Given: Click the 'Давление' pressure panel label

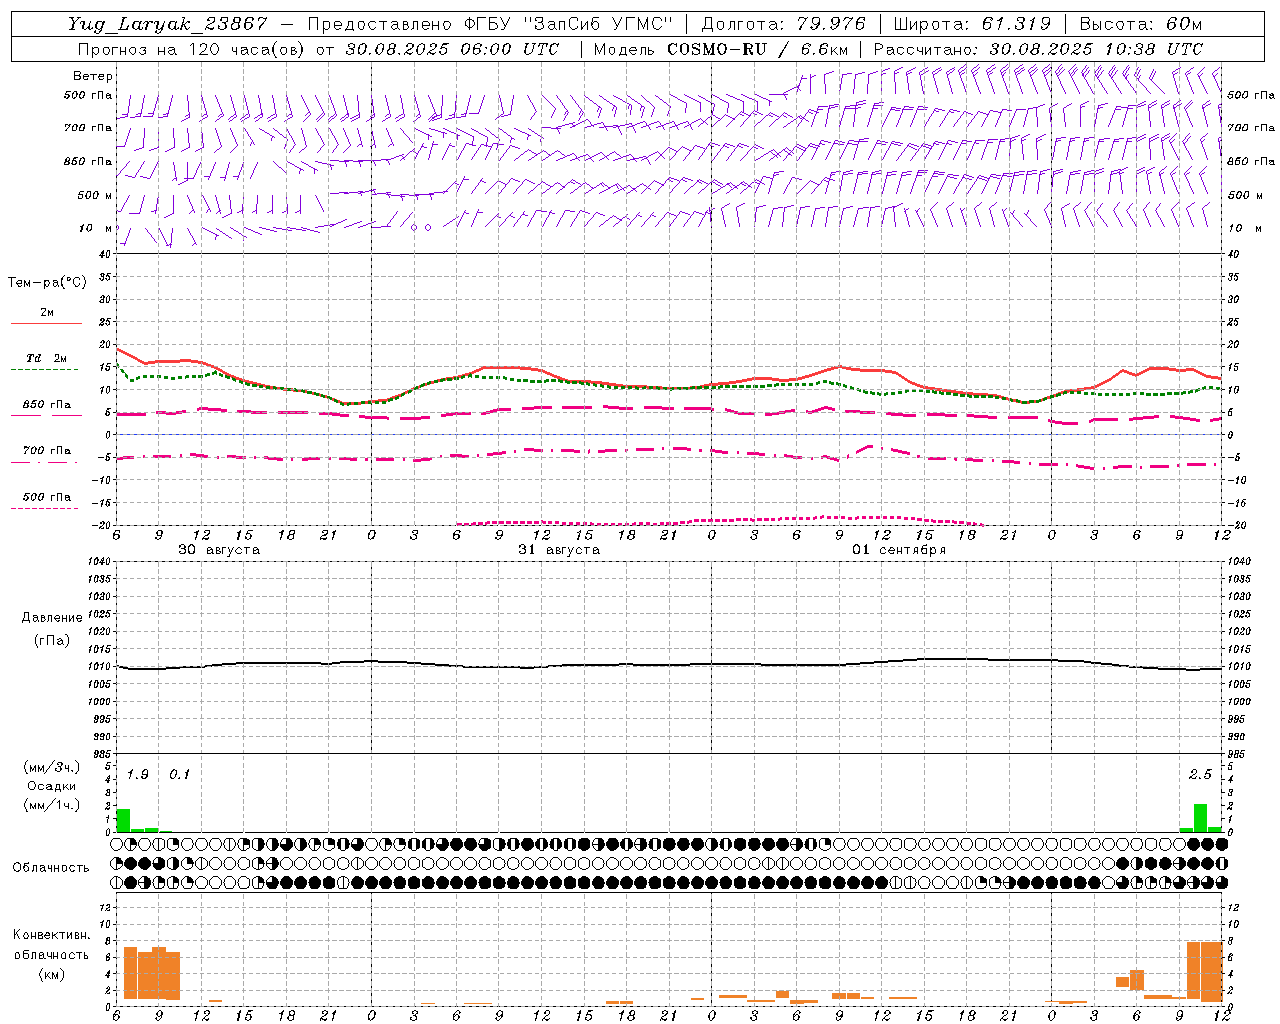Looking at the screenshot, I should pos(52,618).
